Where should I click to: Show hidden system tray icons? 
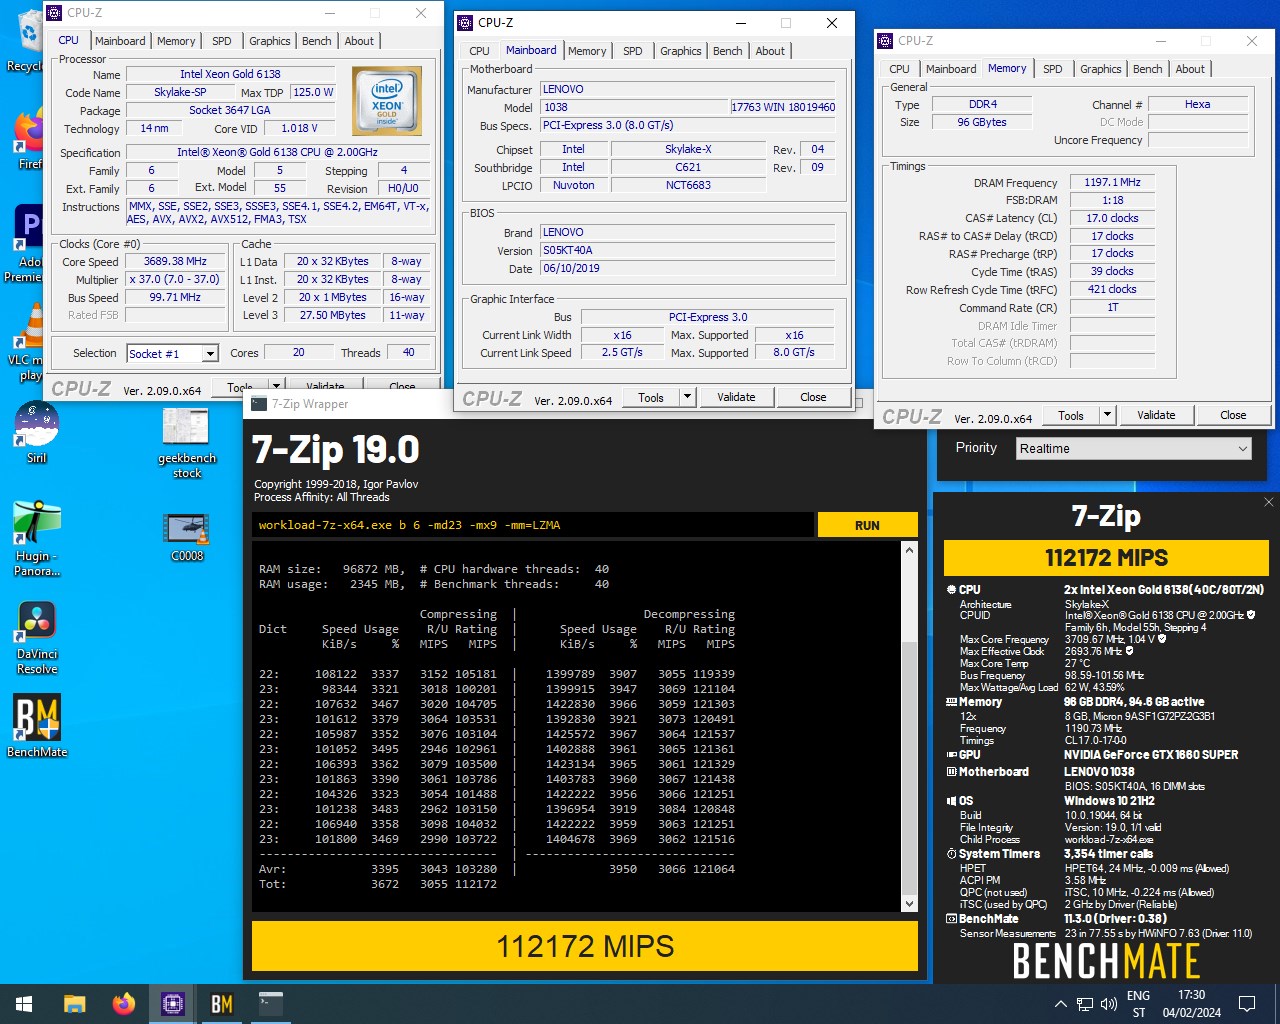tap(1060, 1004)
